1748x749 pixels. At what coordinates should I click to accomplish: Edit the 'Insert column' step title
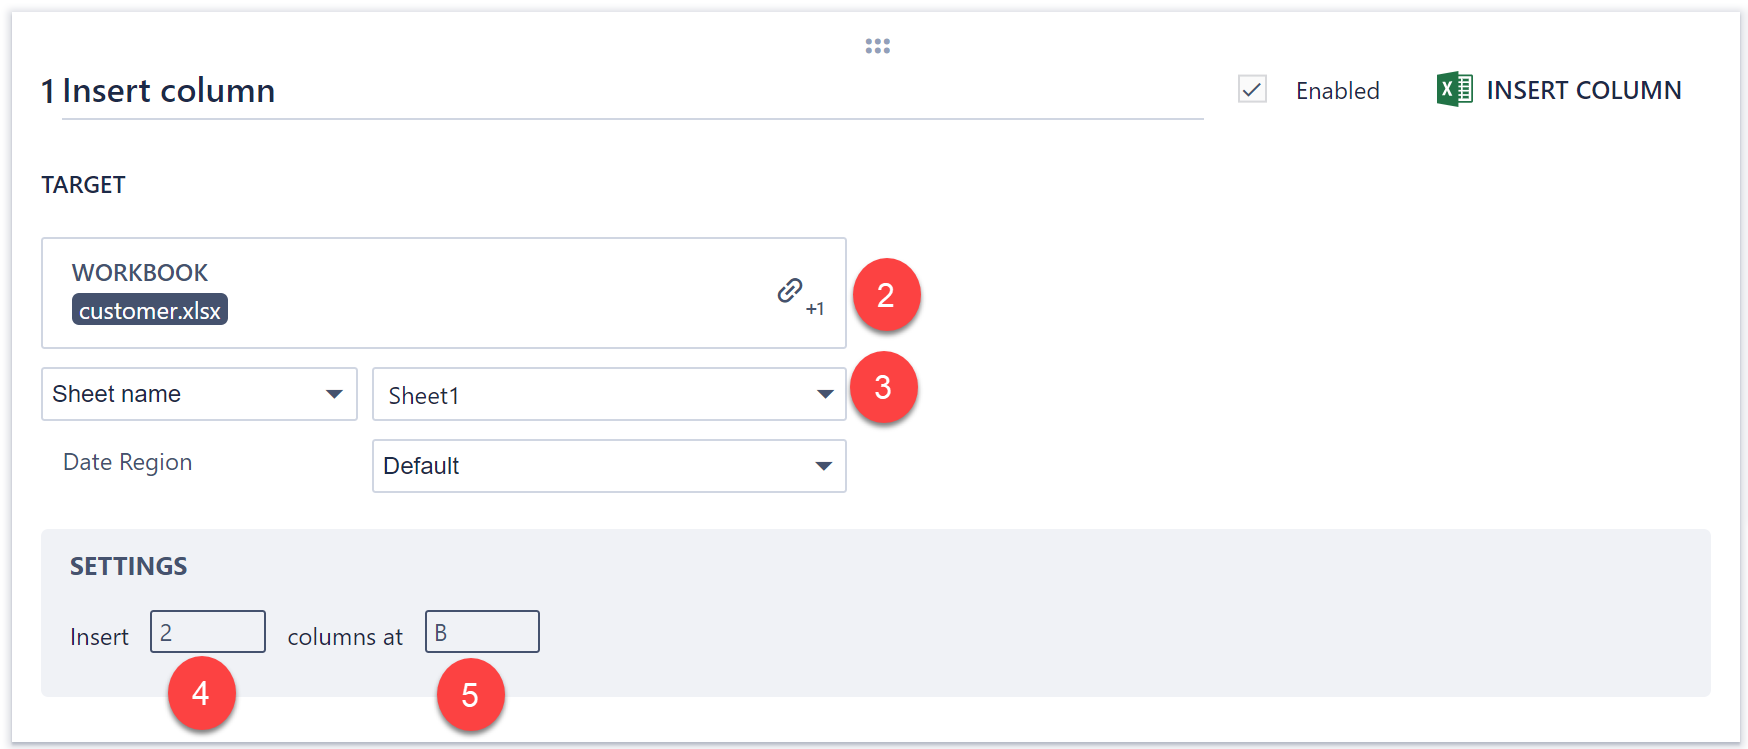click(x=168, y=91)
